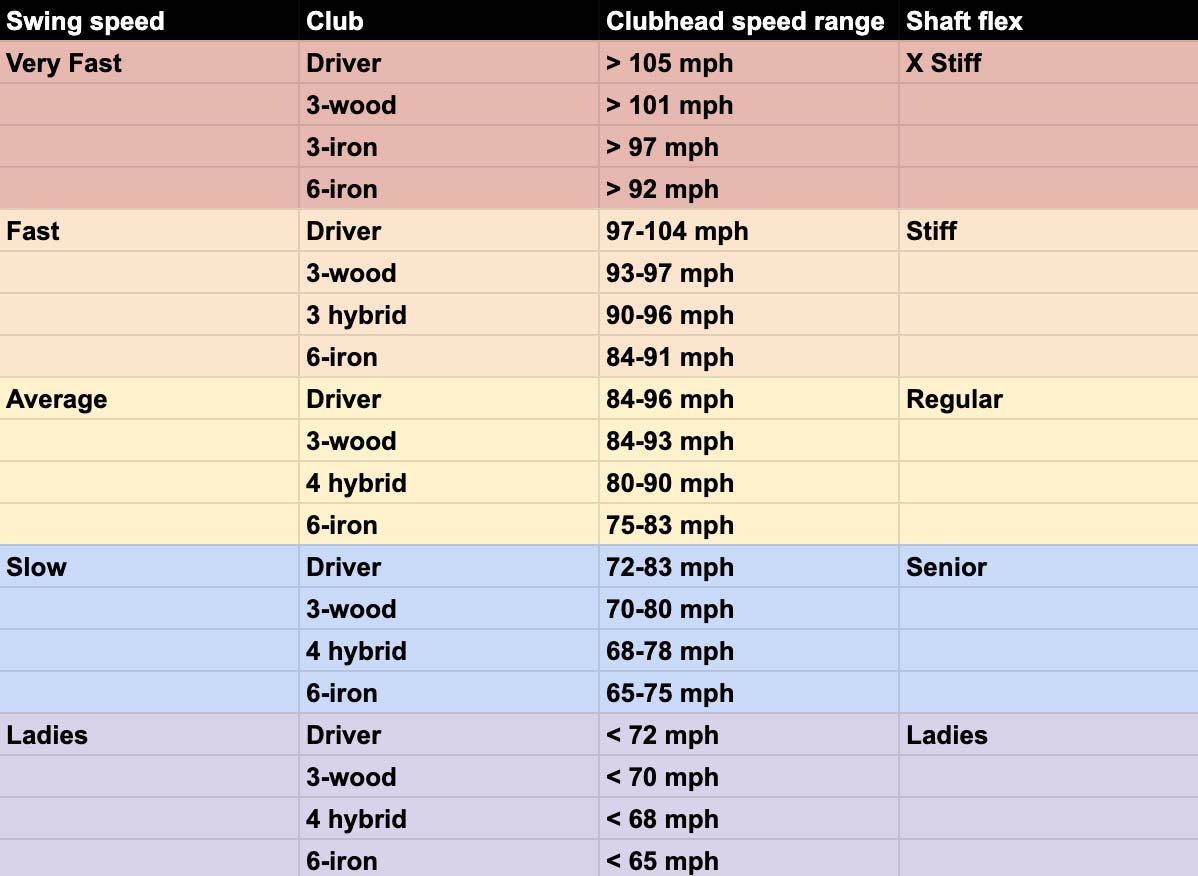
Task: Click the 3-iron club cell
Action: pos(342,147)
